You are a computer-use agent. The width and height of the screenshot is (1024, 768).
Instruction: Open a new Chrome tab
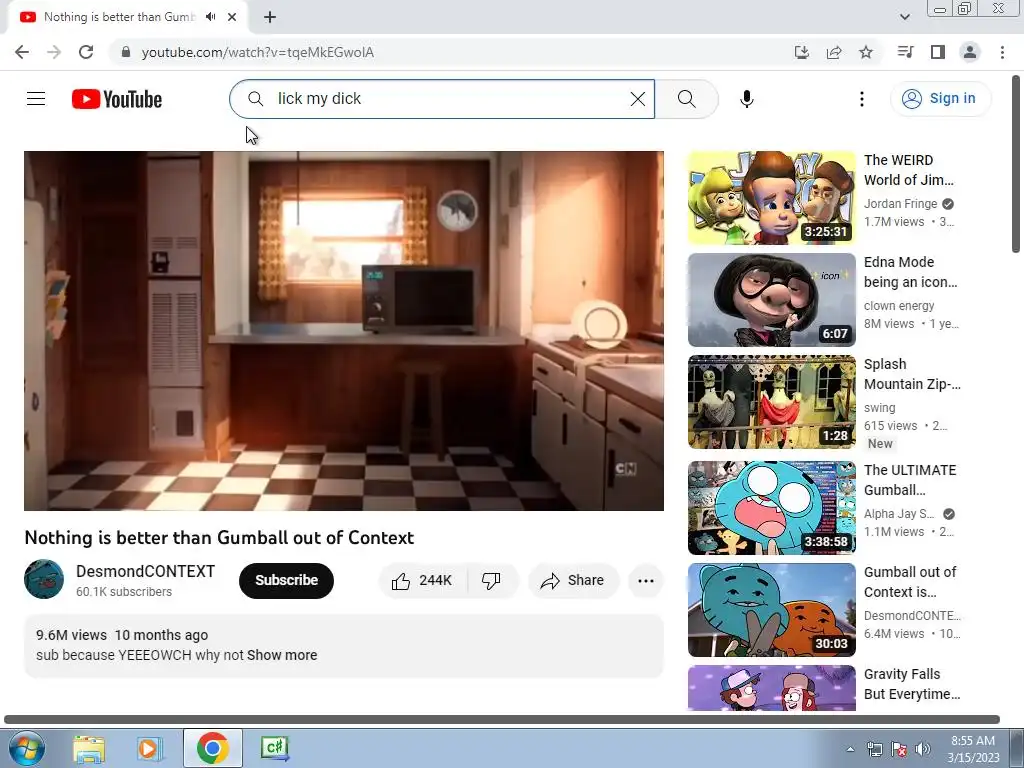[270, 17]
